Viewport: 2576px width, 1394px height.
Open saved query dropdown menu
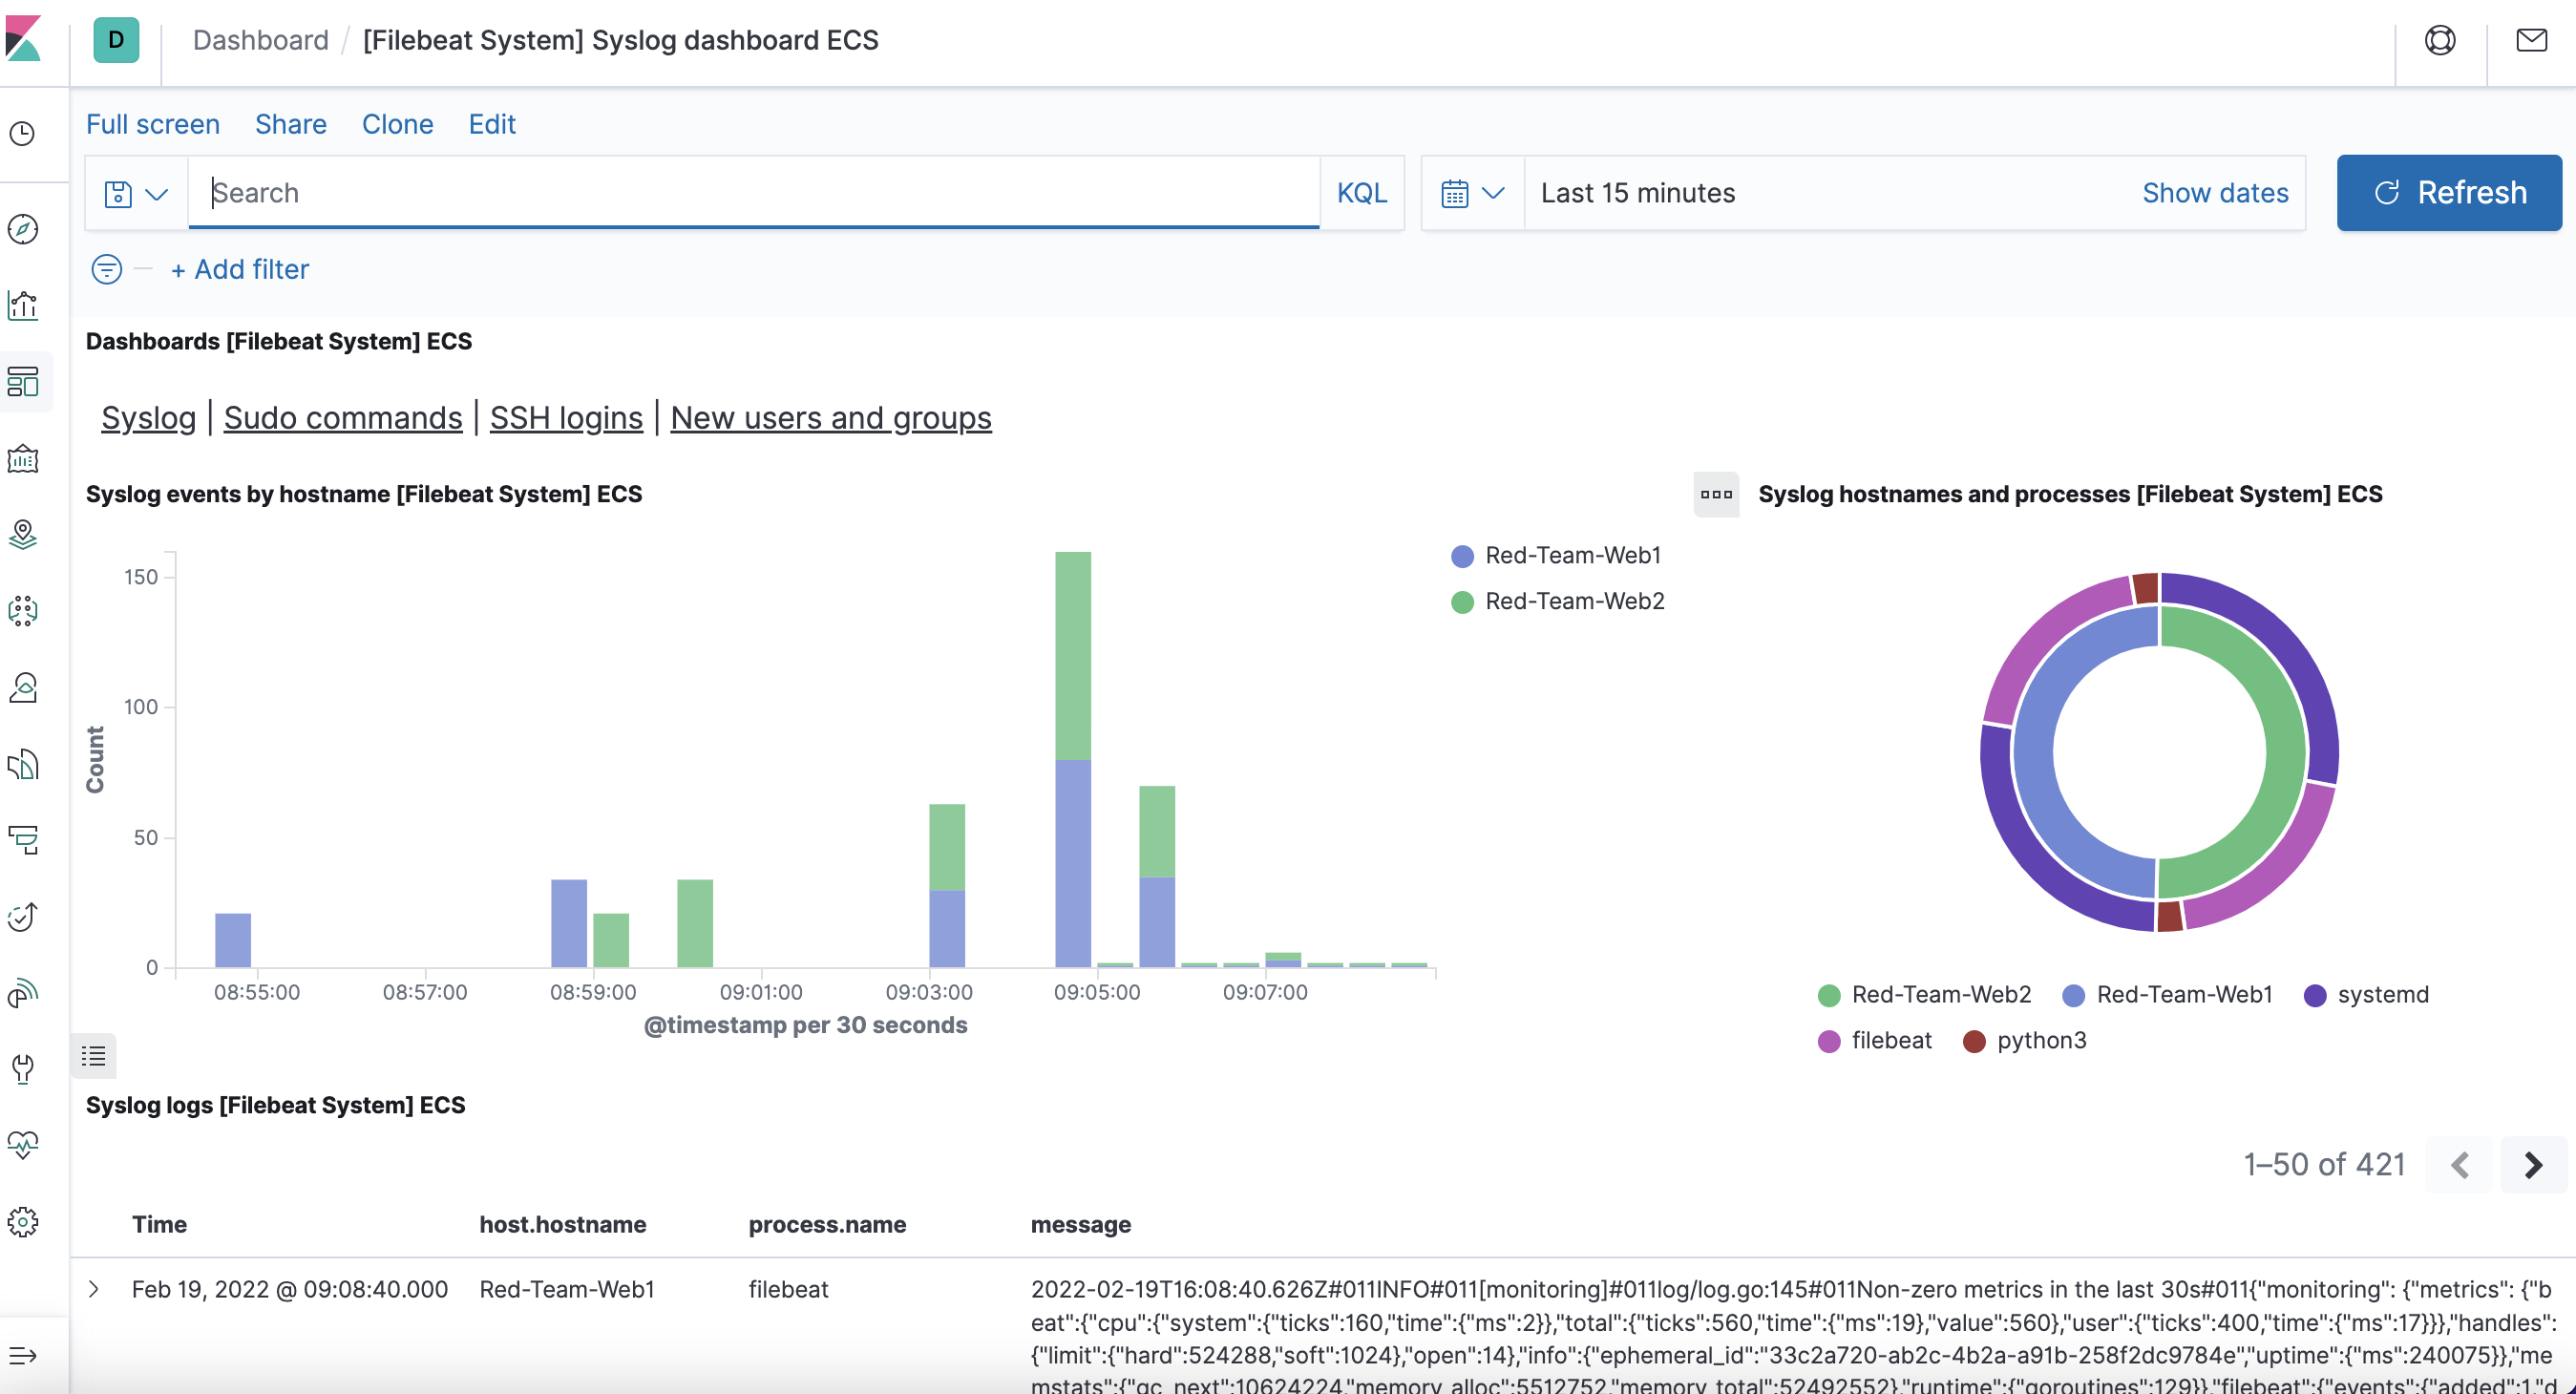(x=137, y=193)
